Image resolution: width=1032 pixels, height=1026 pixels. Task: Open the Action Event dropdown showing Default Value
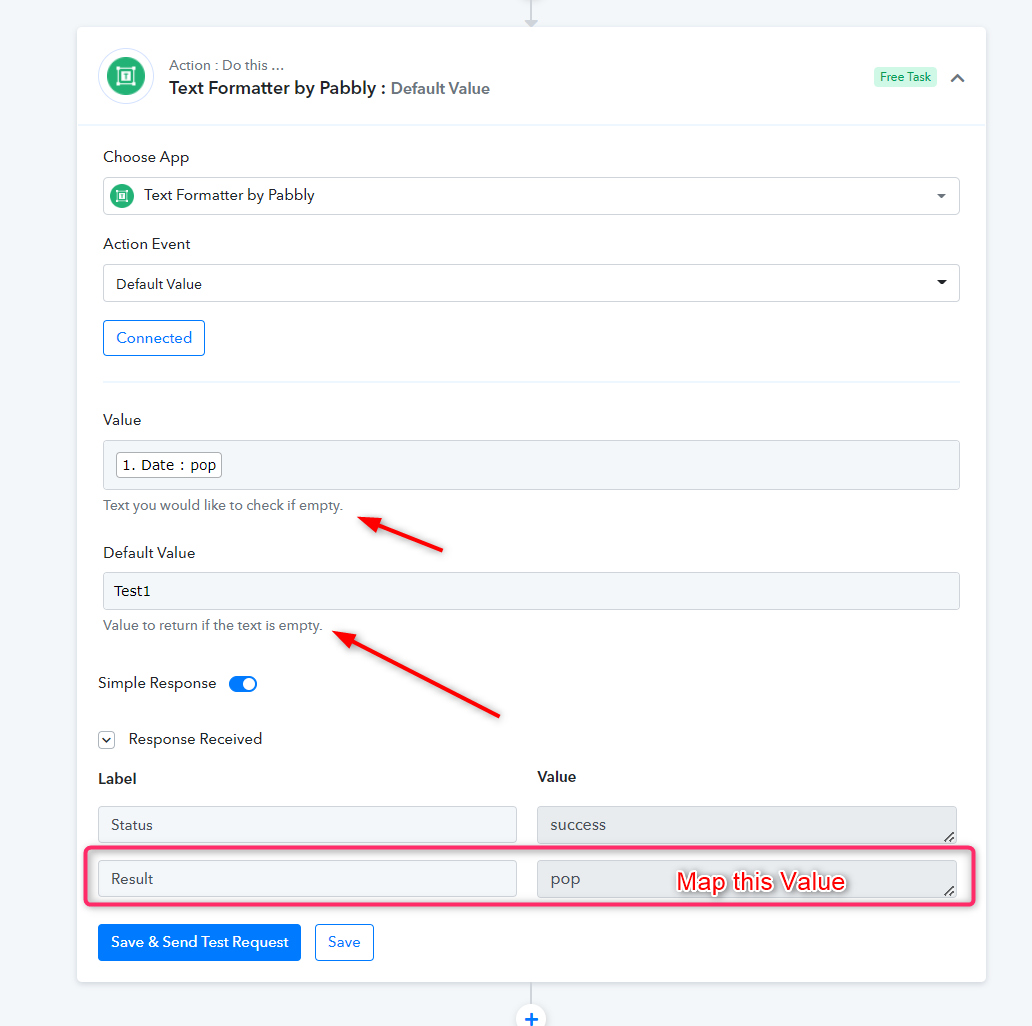pos(531,283)
